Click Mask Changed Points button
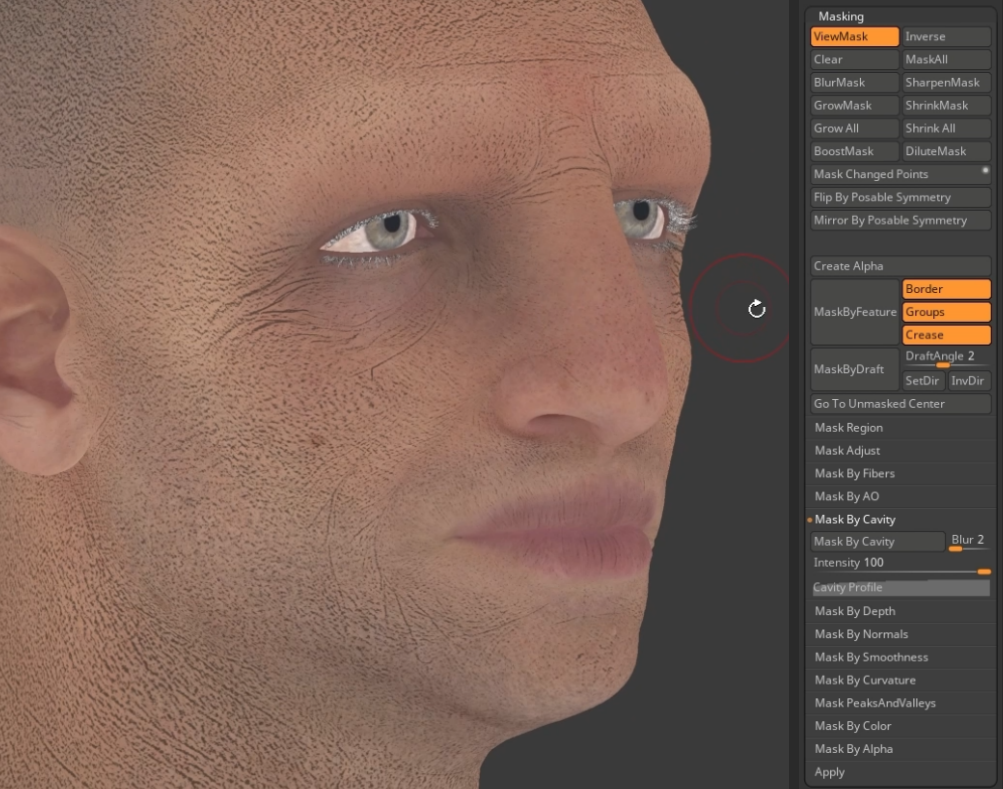 [x=900, y=174]
